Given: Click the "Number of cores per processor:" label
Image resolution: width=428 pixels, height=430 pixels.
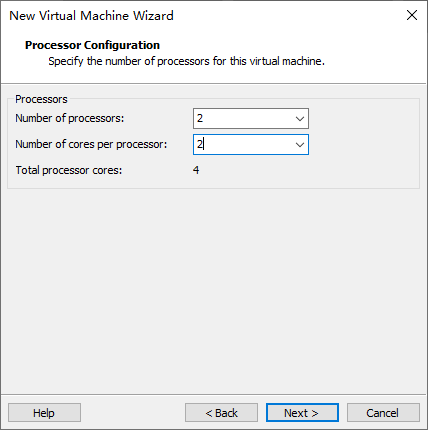Looking at the screenshot, I should (91, 144).
